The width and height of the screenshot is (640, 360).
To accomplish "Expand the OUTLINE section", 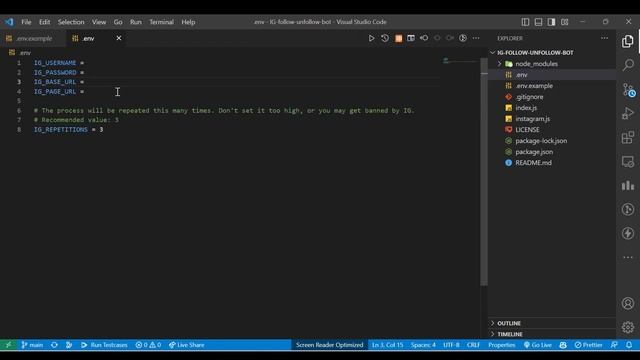I will point(509,323).
